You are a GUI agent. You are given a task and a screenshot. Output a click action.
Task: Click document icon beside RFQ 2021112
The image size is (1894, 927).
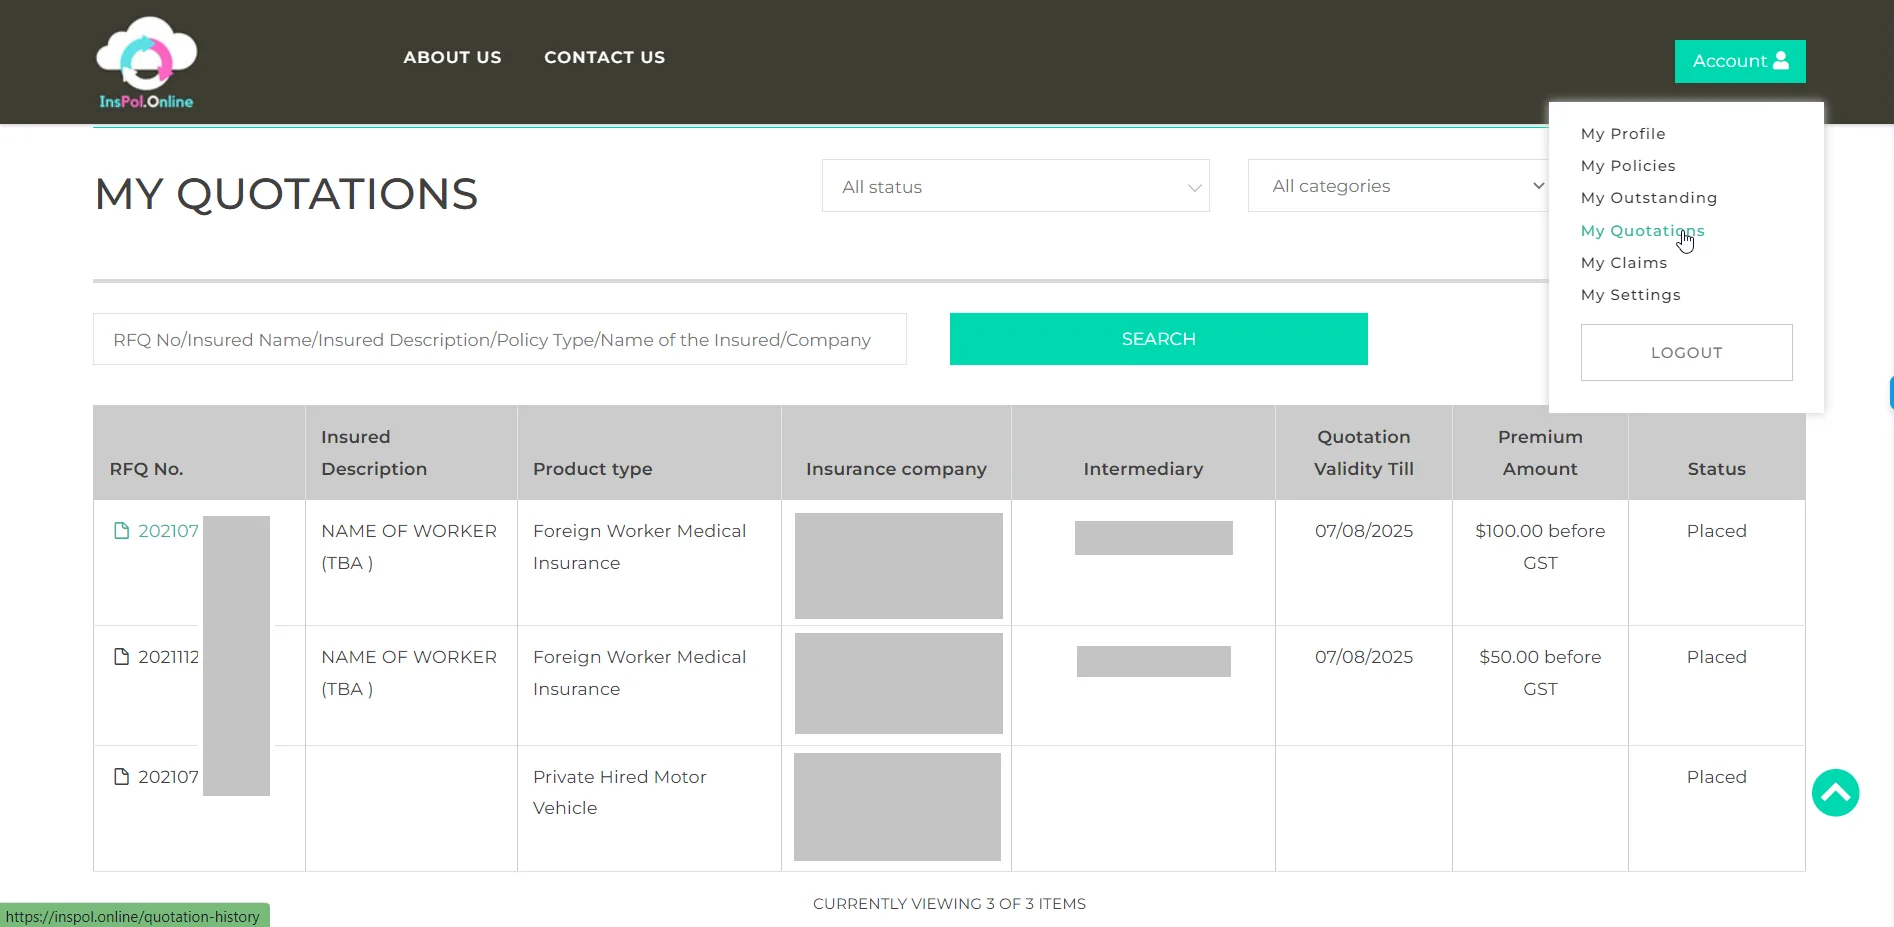[122, 657]
